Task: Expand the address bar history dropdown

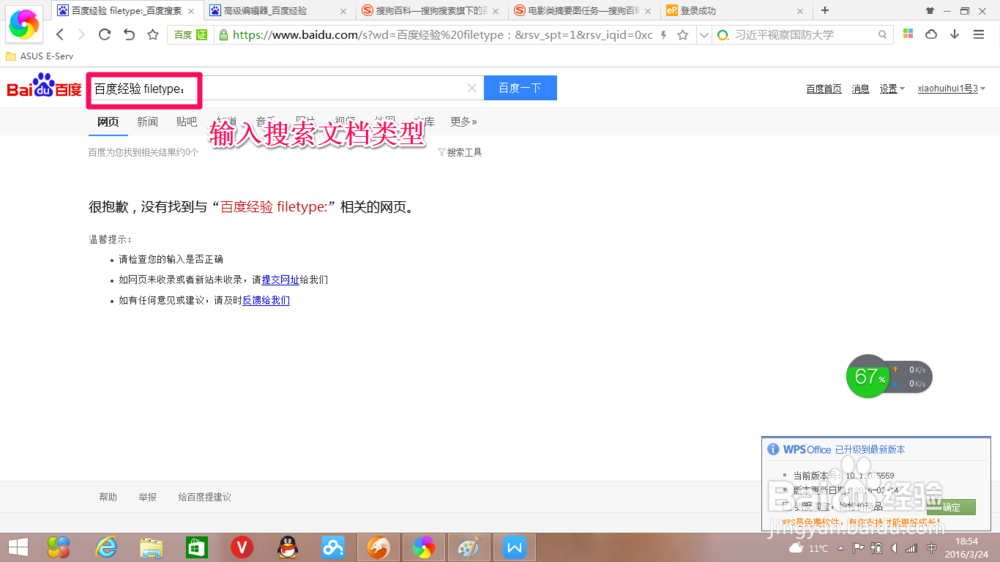Action: (703, 35)
